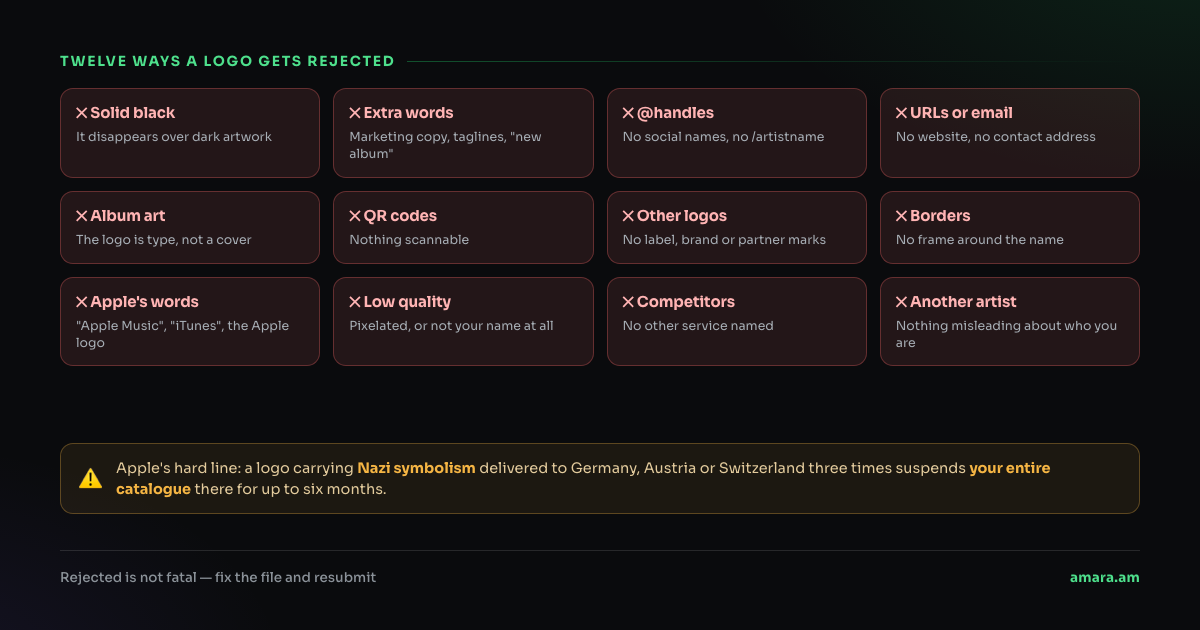
Task: Click the X icon beside Solid black
Action: (x=82, y=113)
